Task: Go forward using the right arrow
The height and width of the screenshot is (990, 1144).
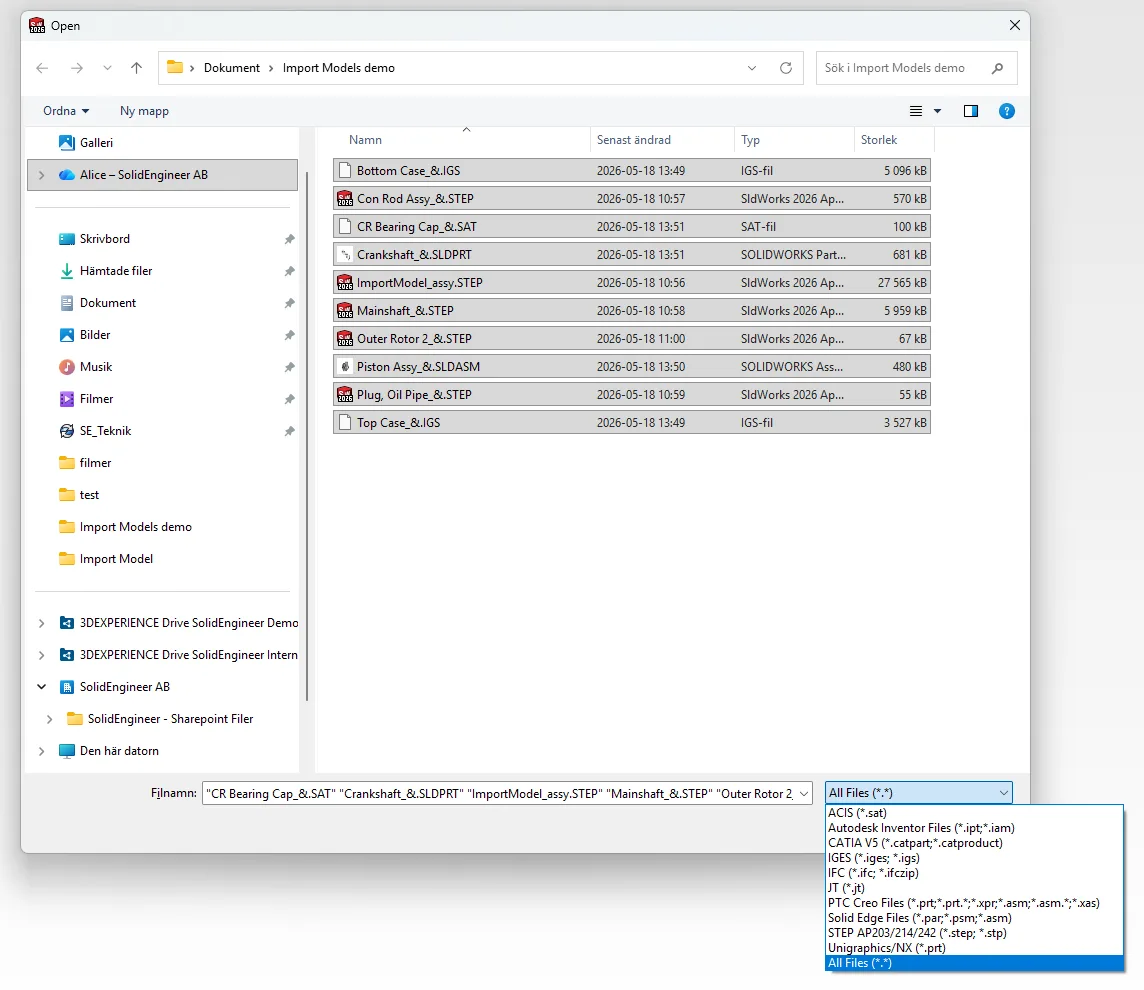Action: coord(77,68)
